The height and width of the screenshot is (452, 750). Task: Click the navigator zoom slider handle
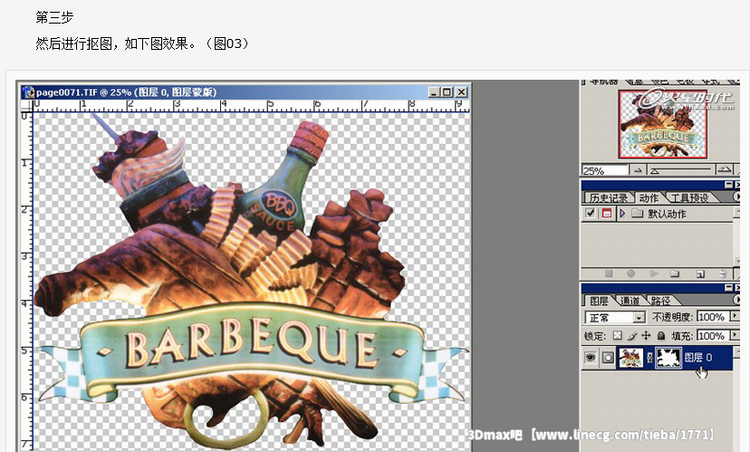(655, 171)
